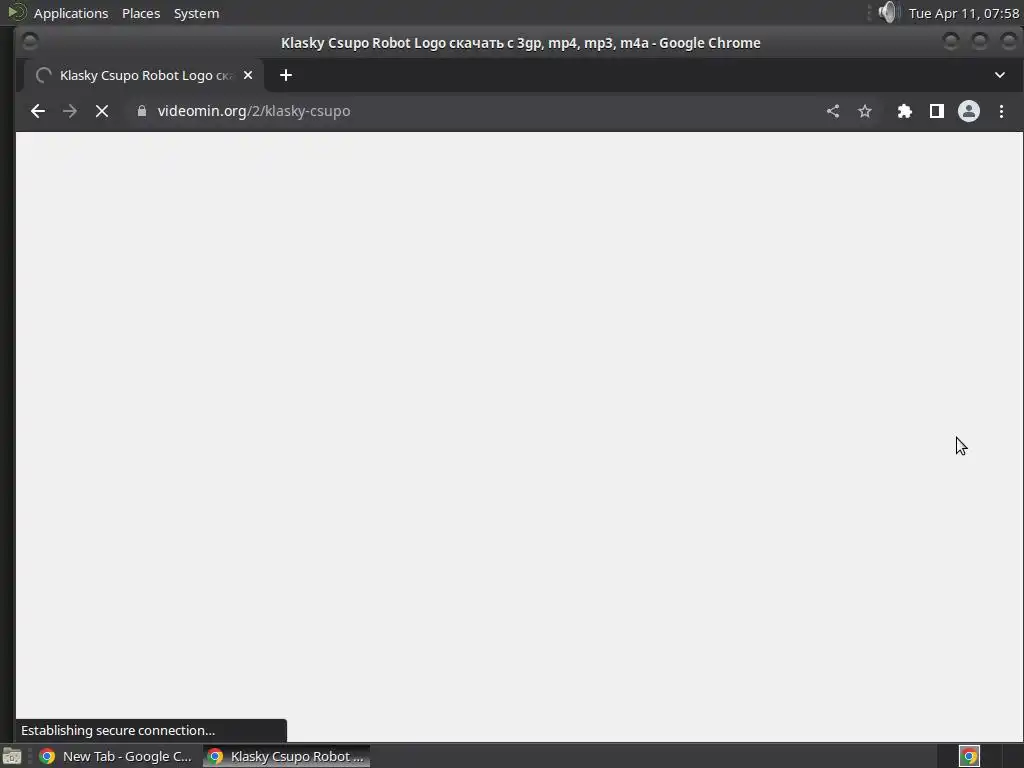Screen dimensions: 1024x768
Task: Click the Establishing secure connection status
Action: point(151,730)
